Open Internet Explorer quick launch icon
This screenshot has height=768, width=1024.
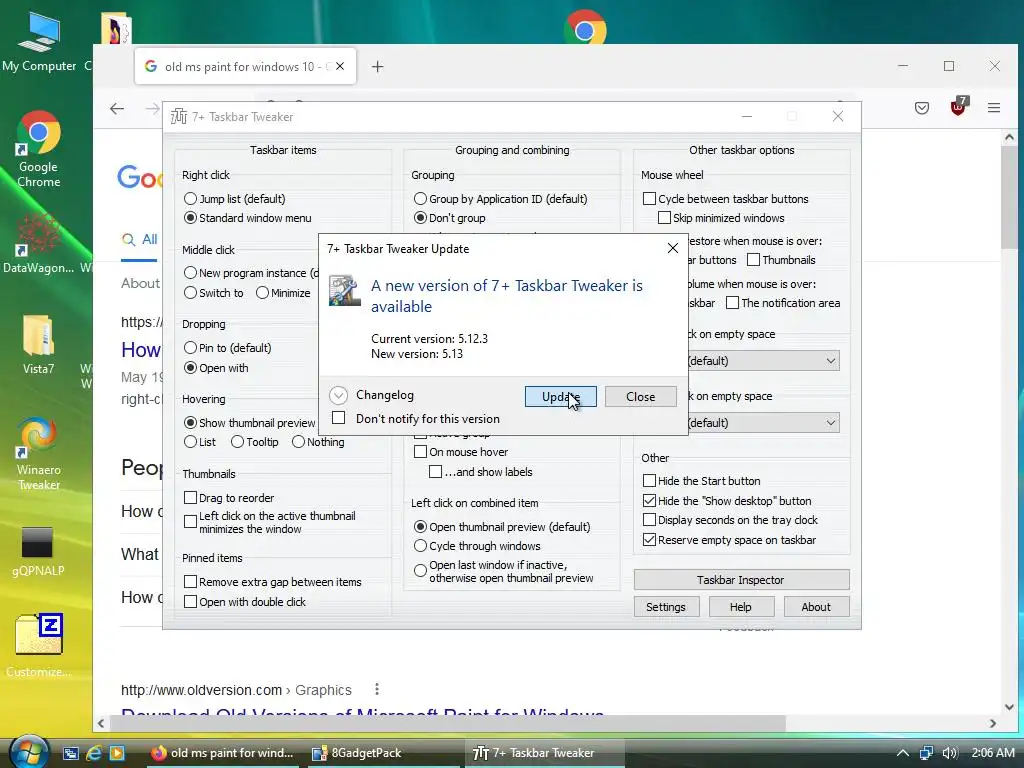[x=94, y=753]
